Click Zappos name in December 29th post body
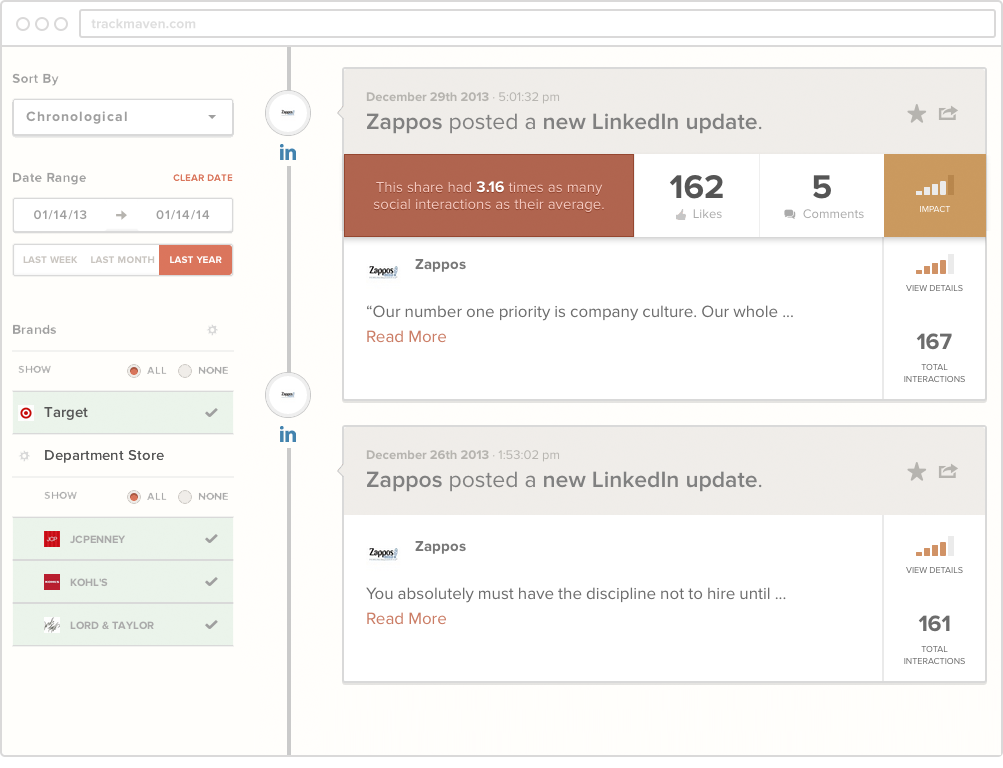1003x768 pixels. tap(440, 265)
